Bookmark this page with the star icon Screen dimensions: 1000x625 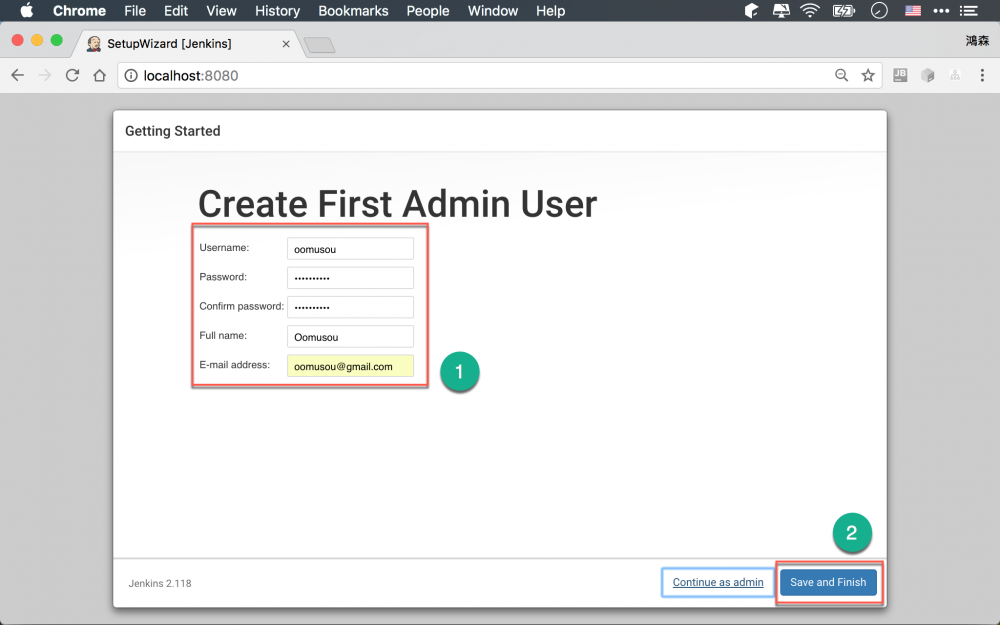pyautogui.click(x=868, y=75)
